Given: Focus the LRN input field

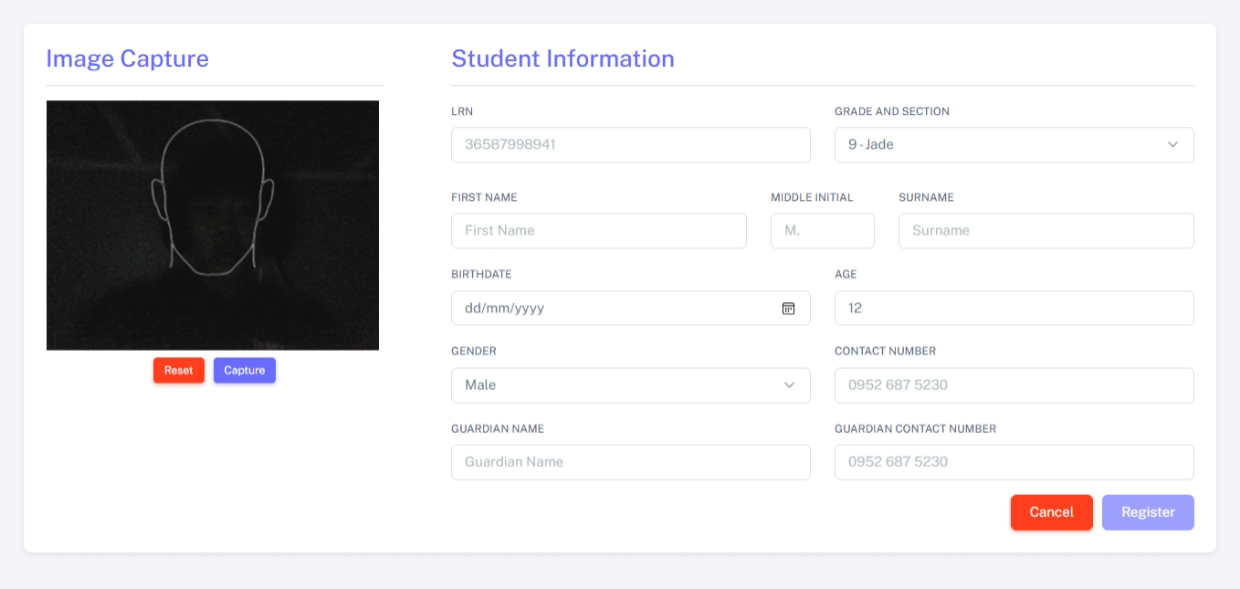Looking at the screenshot, I should [631, 145].
